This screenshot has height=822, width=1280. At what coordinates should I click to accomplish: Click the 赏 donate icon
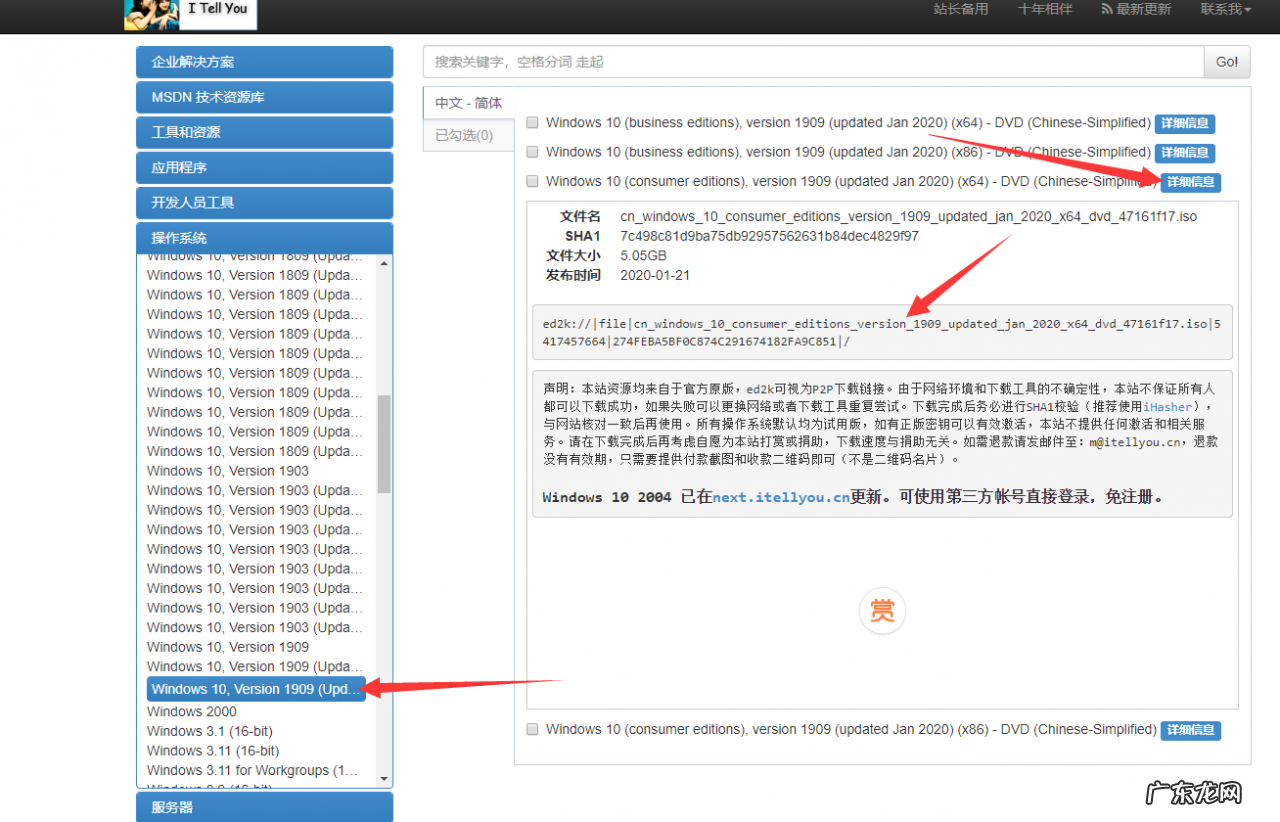click(882, 610)
